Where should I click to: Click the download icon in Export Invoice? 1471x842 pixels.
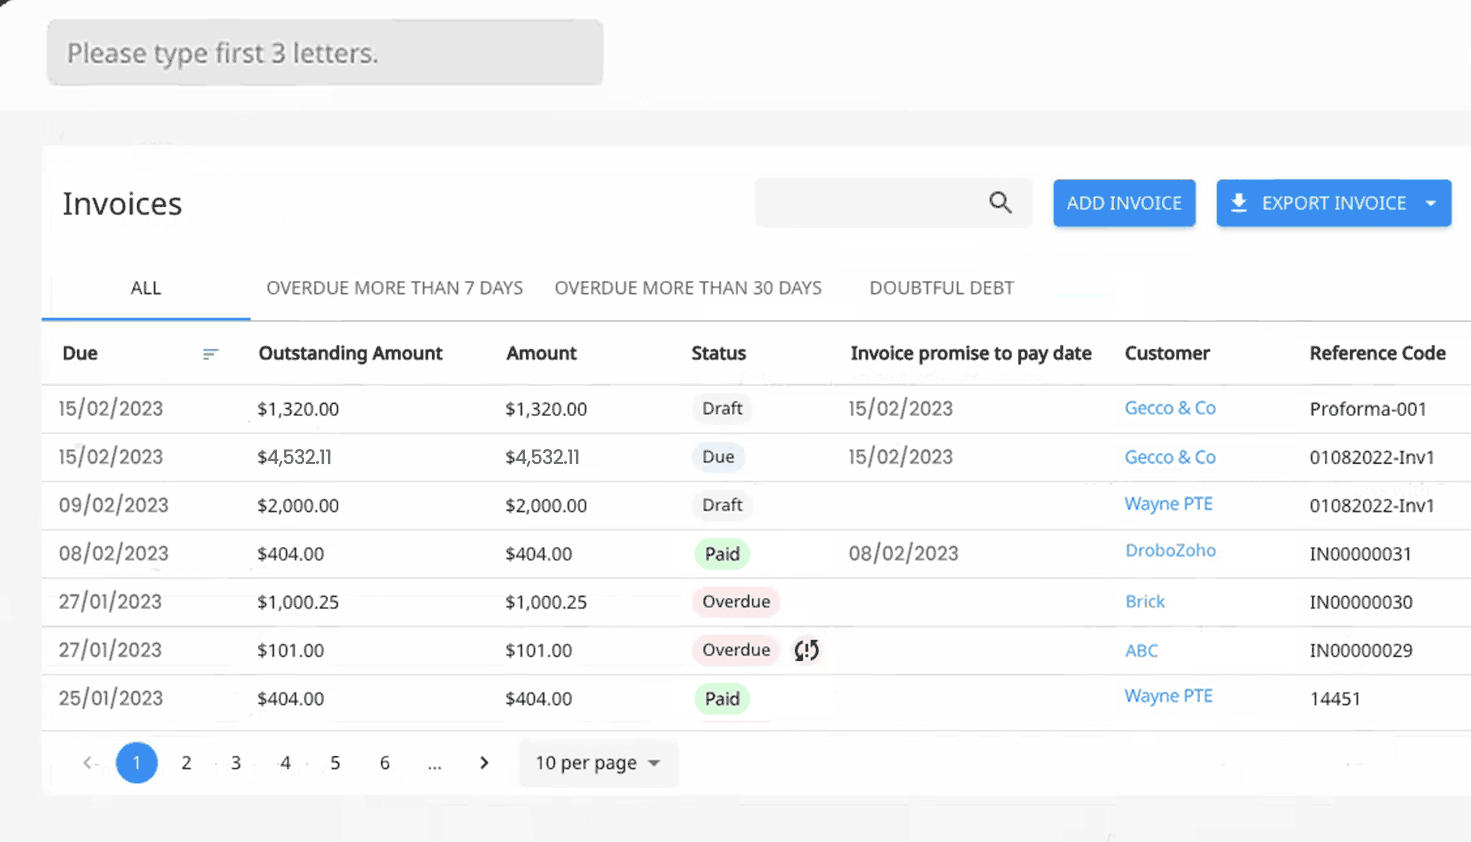coord(1238,203)
